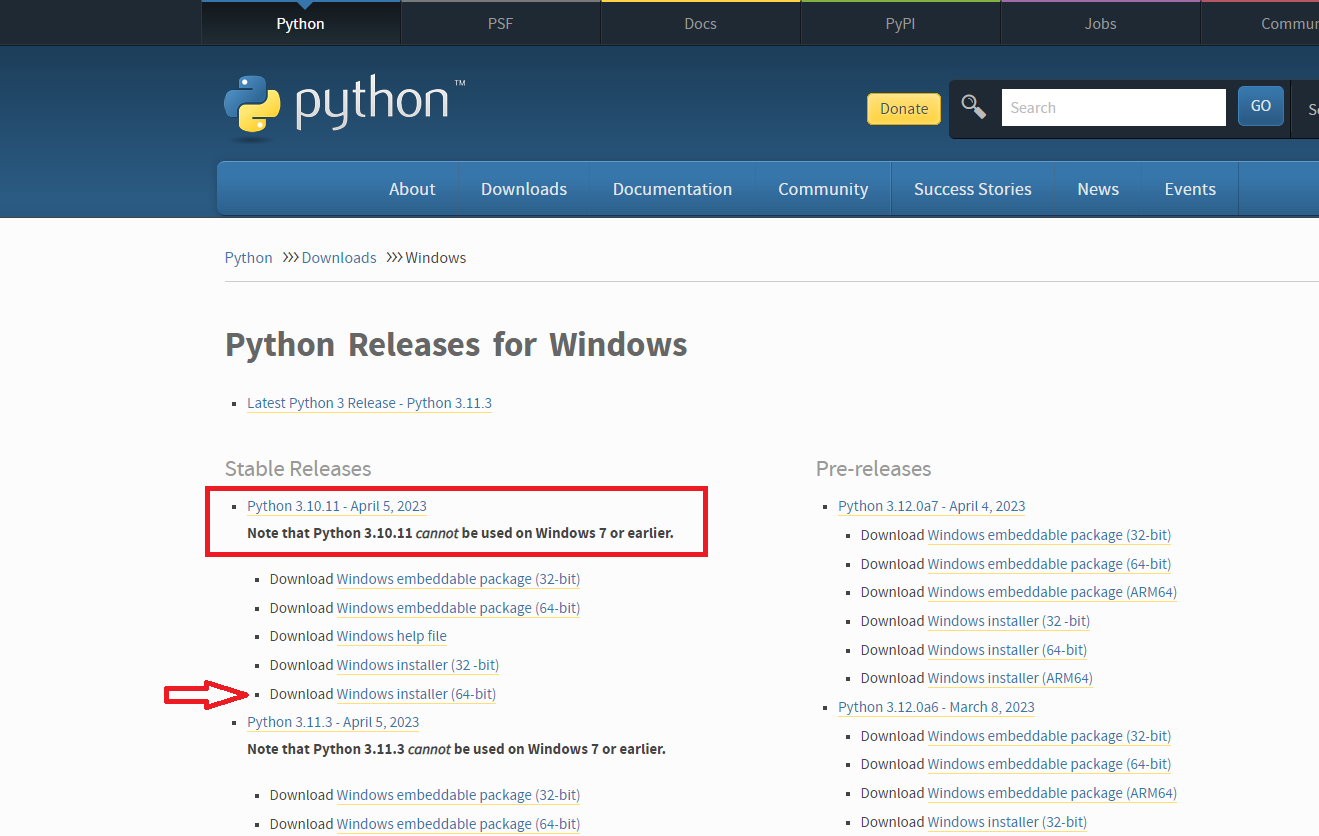
Task: Download 3.12.0a6 Windows embeddable package (64-bit)
Action: click(1049, 764)
